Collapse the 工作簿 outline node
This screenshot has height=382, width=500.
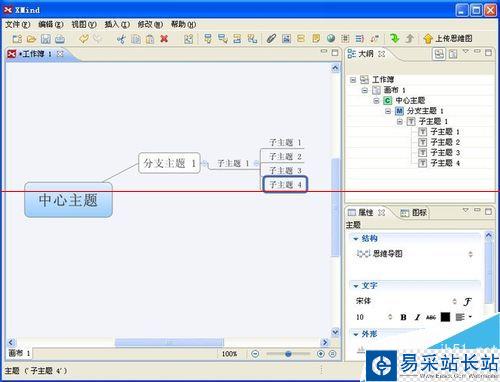pos(353,80)
